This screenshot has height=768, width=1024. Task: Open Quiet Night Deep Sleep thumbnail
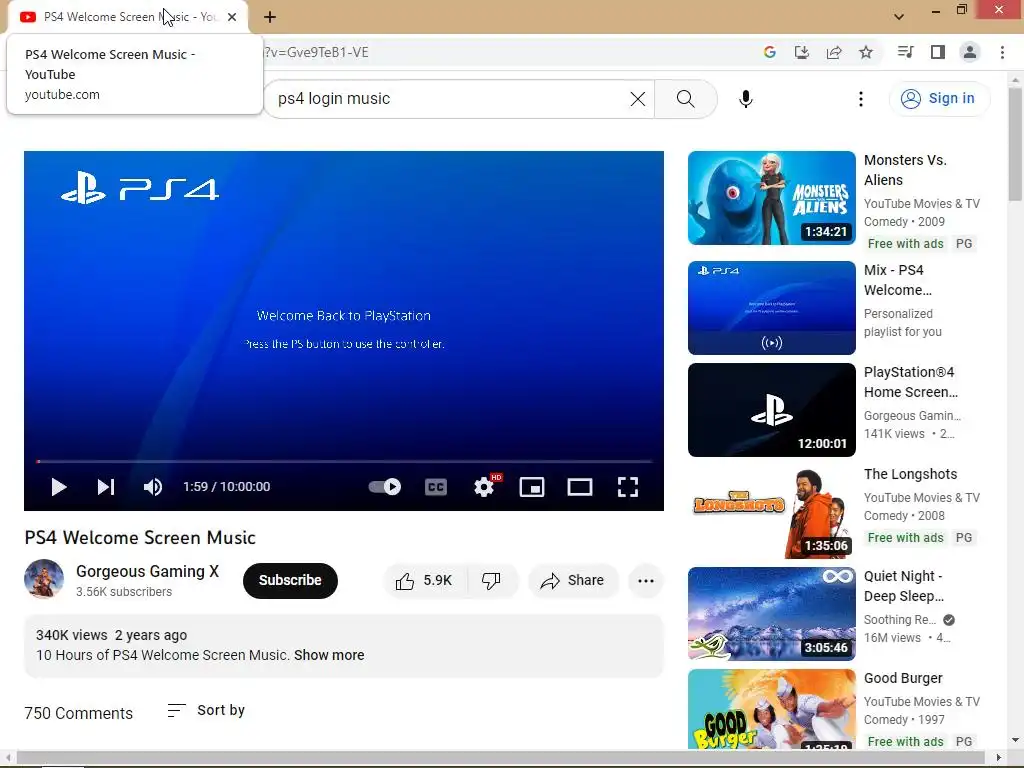[x=771, y=614]
